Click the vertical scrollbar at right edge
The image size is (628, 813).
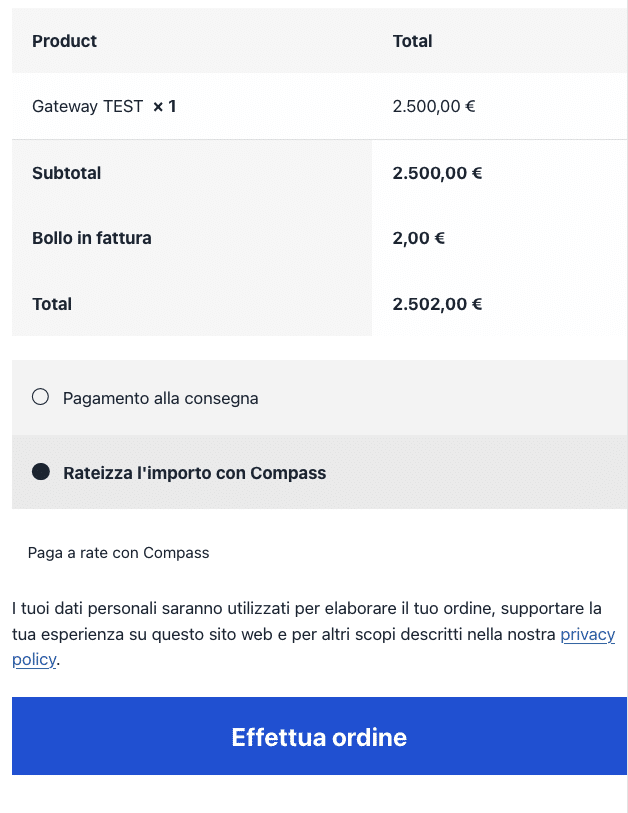(x=627, y=400)
